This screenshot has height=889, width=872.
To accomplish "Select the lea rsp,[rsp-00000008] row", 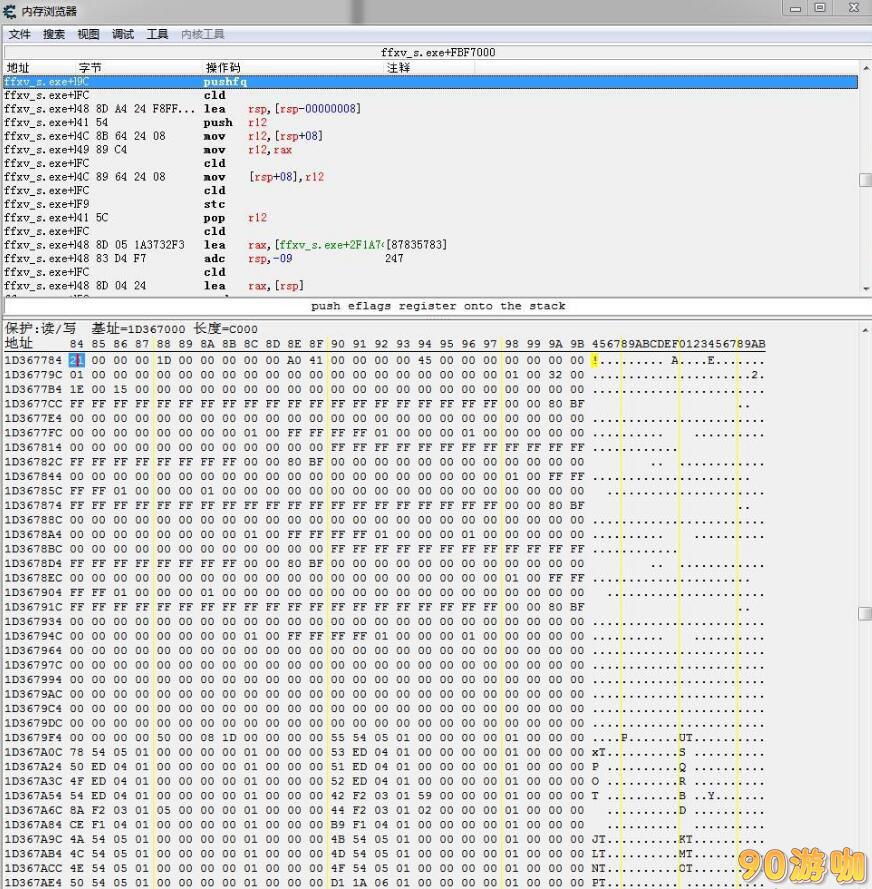I will (430, 109).
